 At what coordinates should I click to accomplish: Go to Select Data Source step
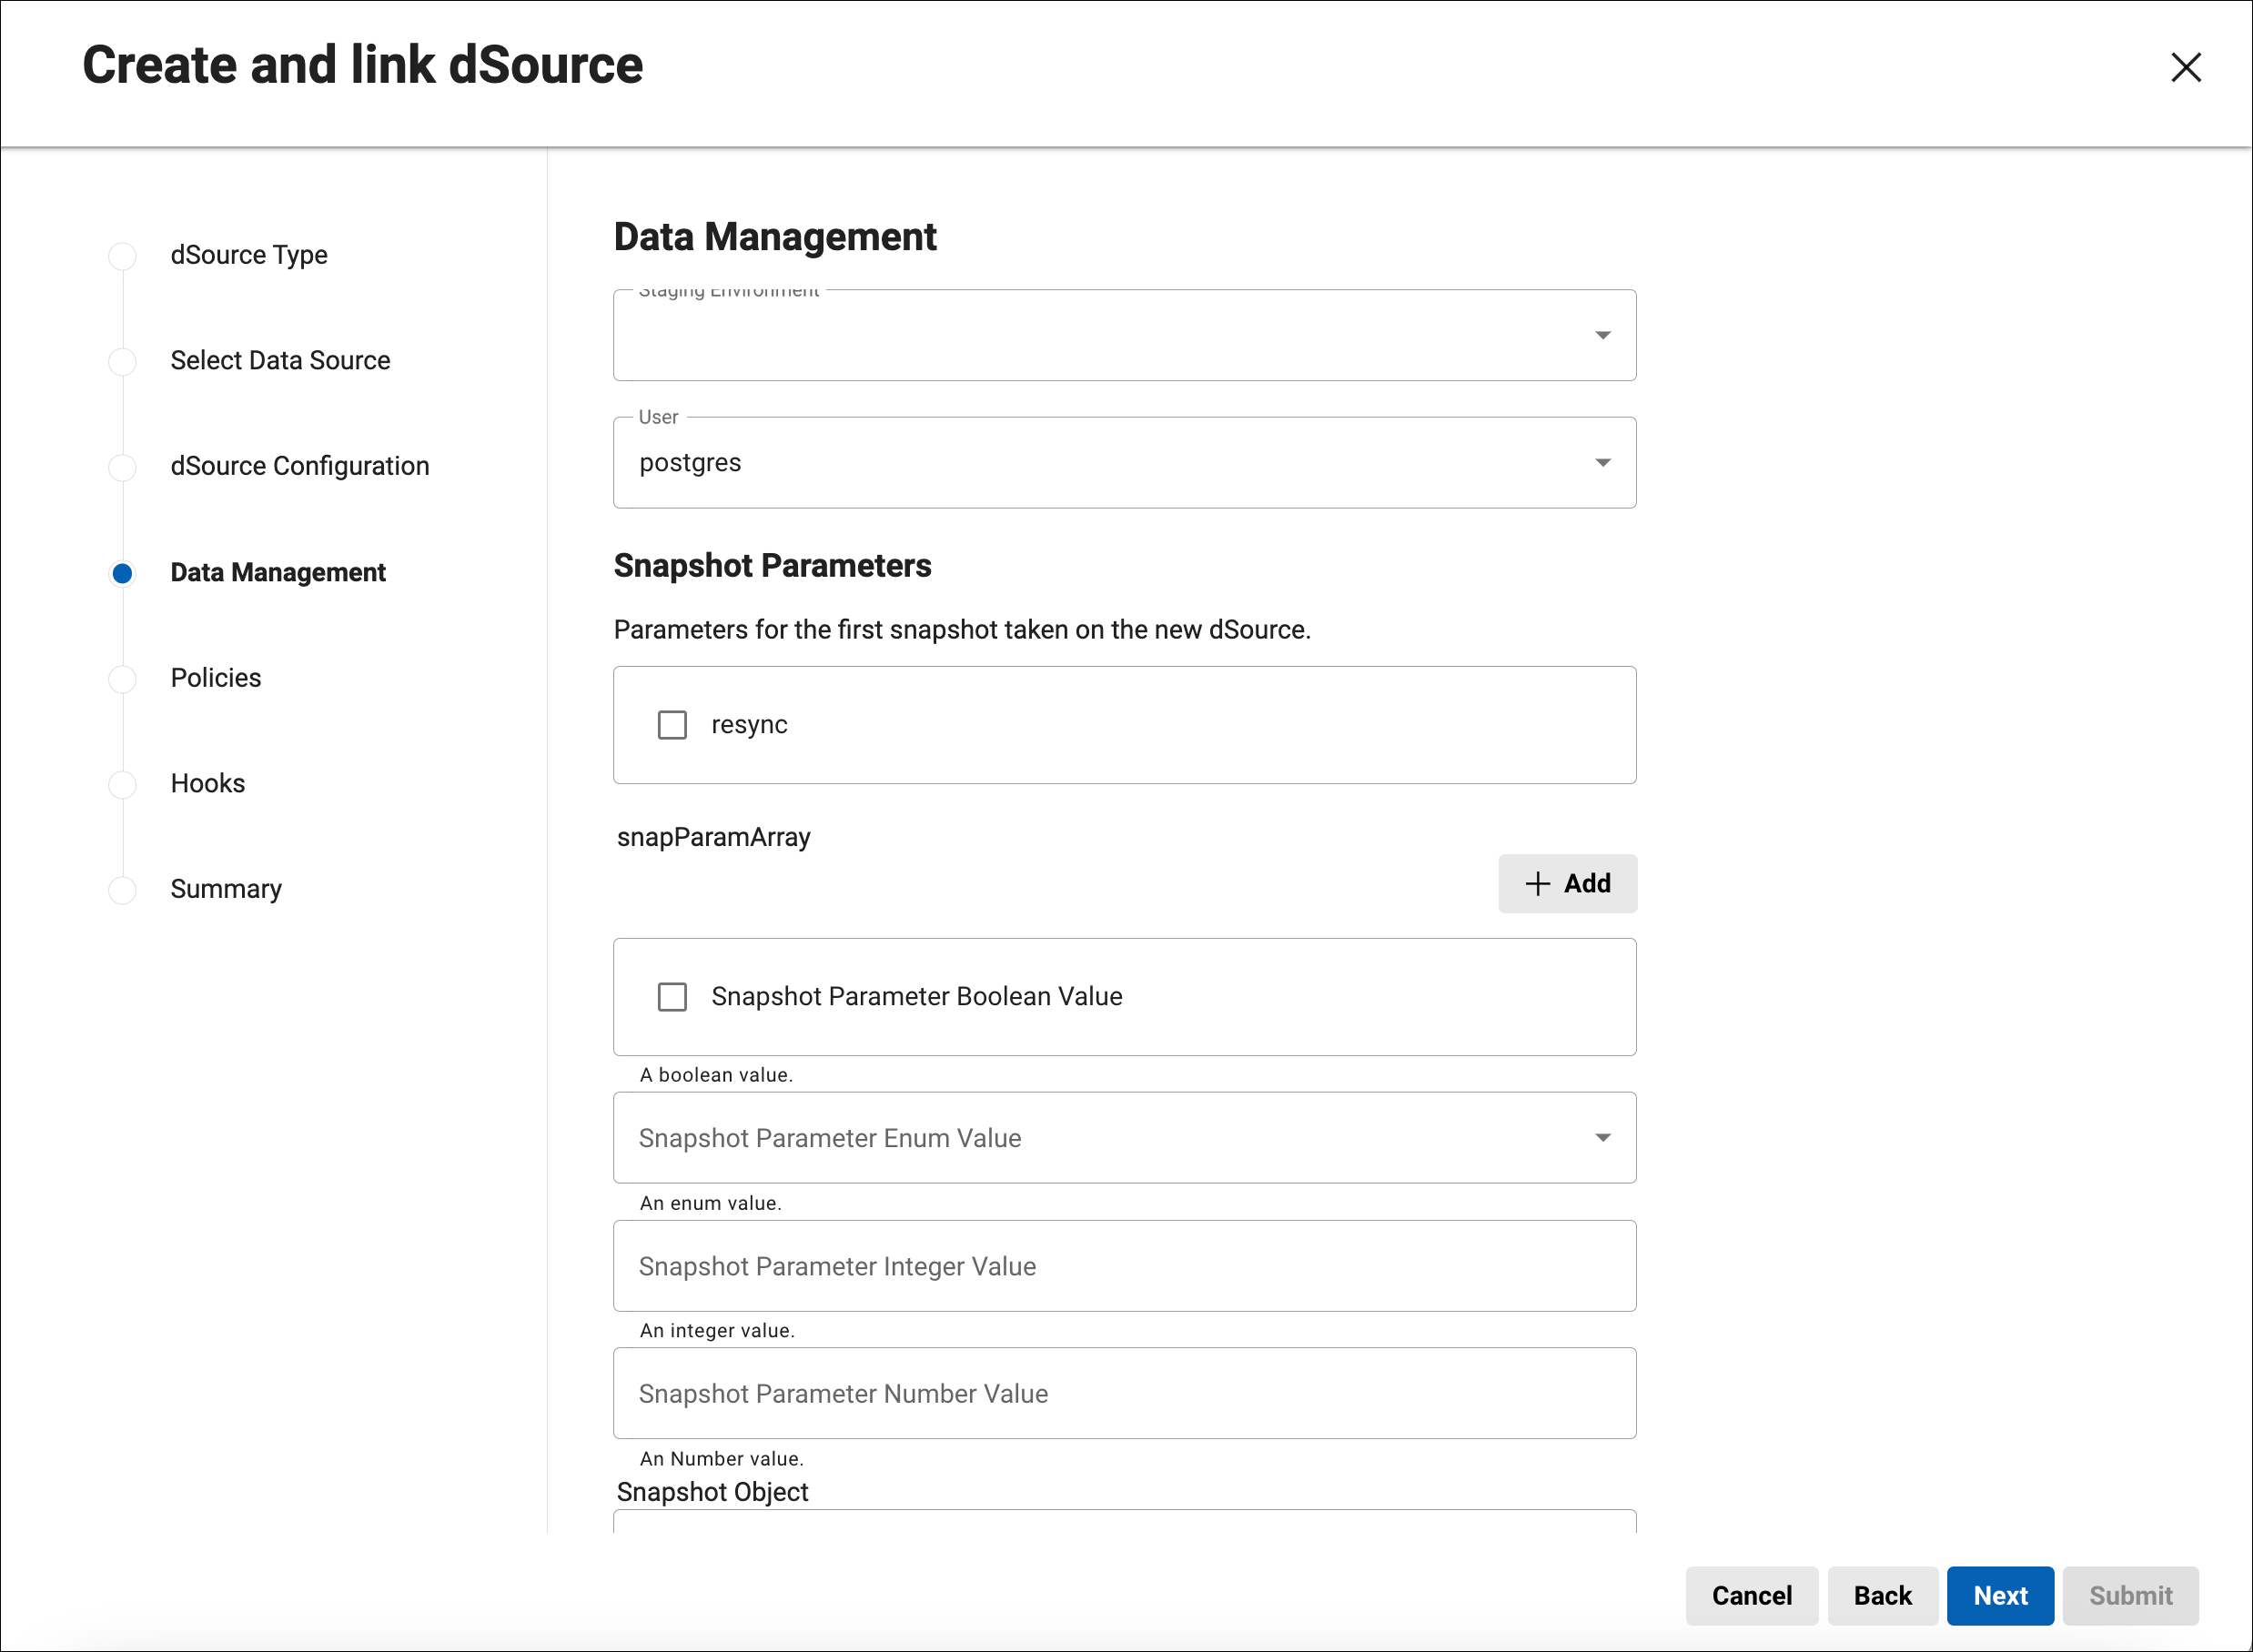(x=280, y=361)
